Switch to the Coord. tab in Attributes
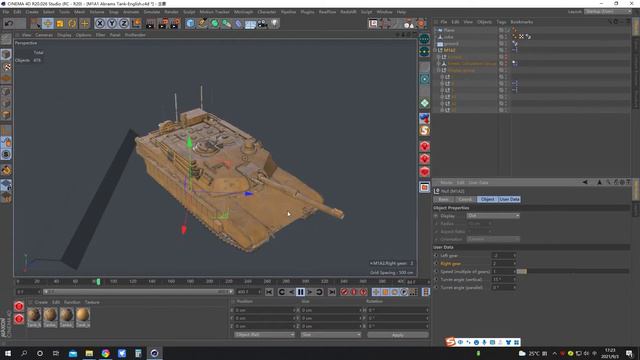 (465, 199)
